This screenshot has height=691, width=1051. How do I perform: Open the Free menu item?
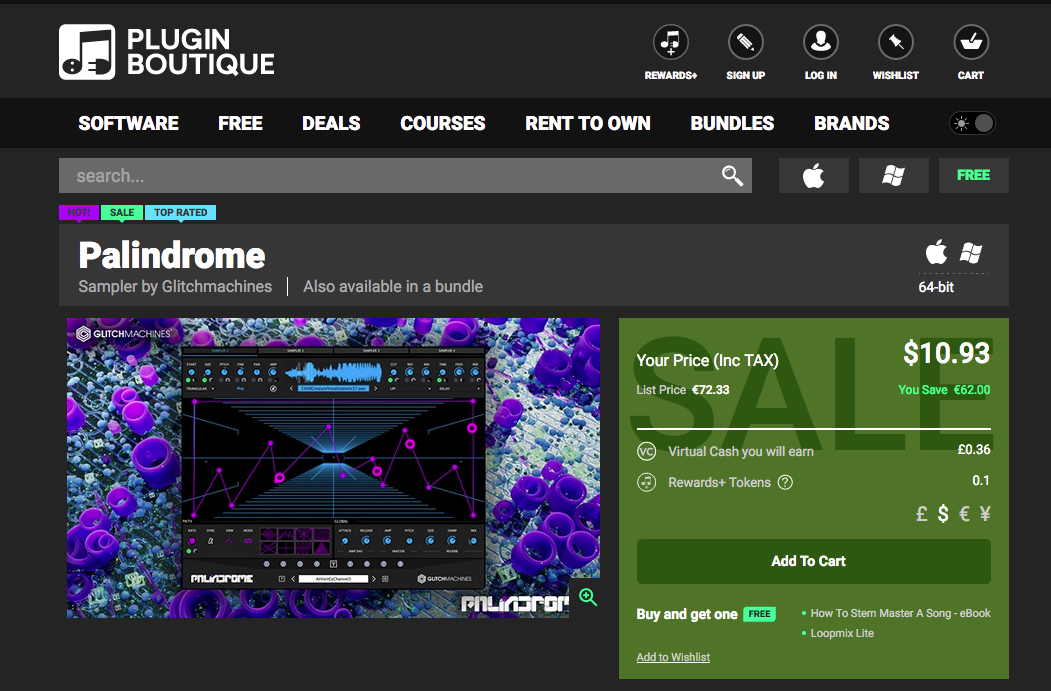[240, 123]
